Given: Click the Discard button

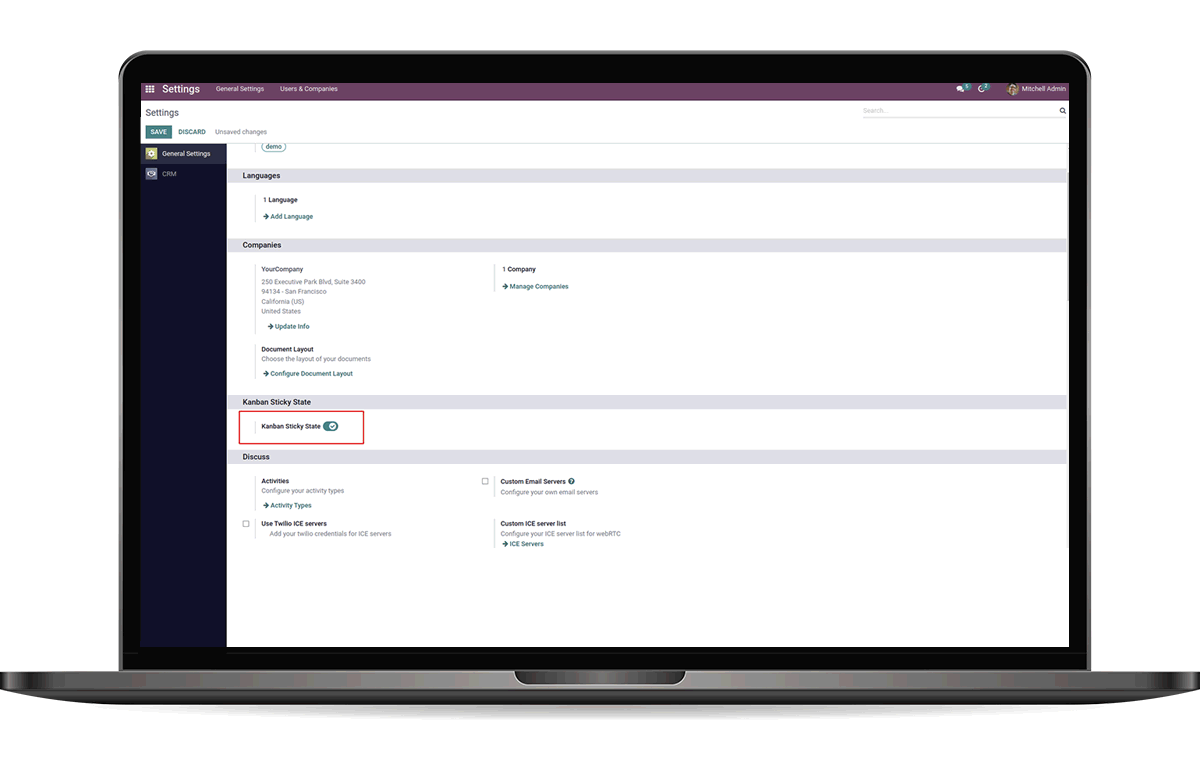Looking at the screenshot, I should 192,132.
